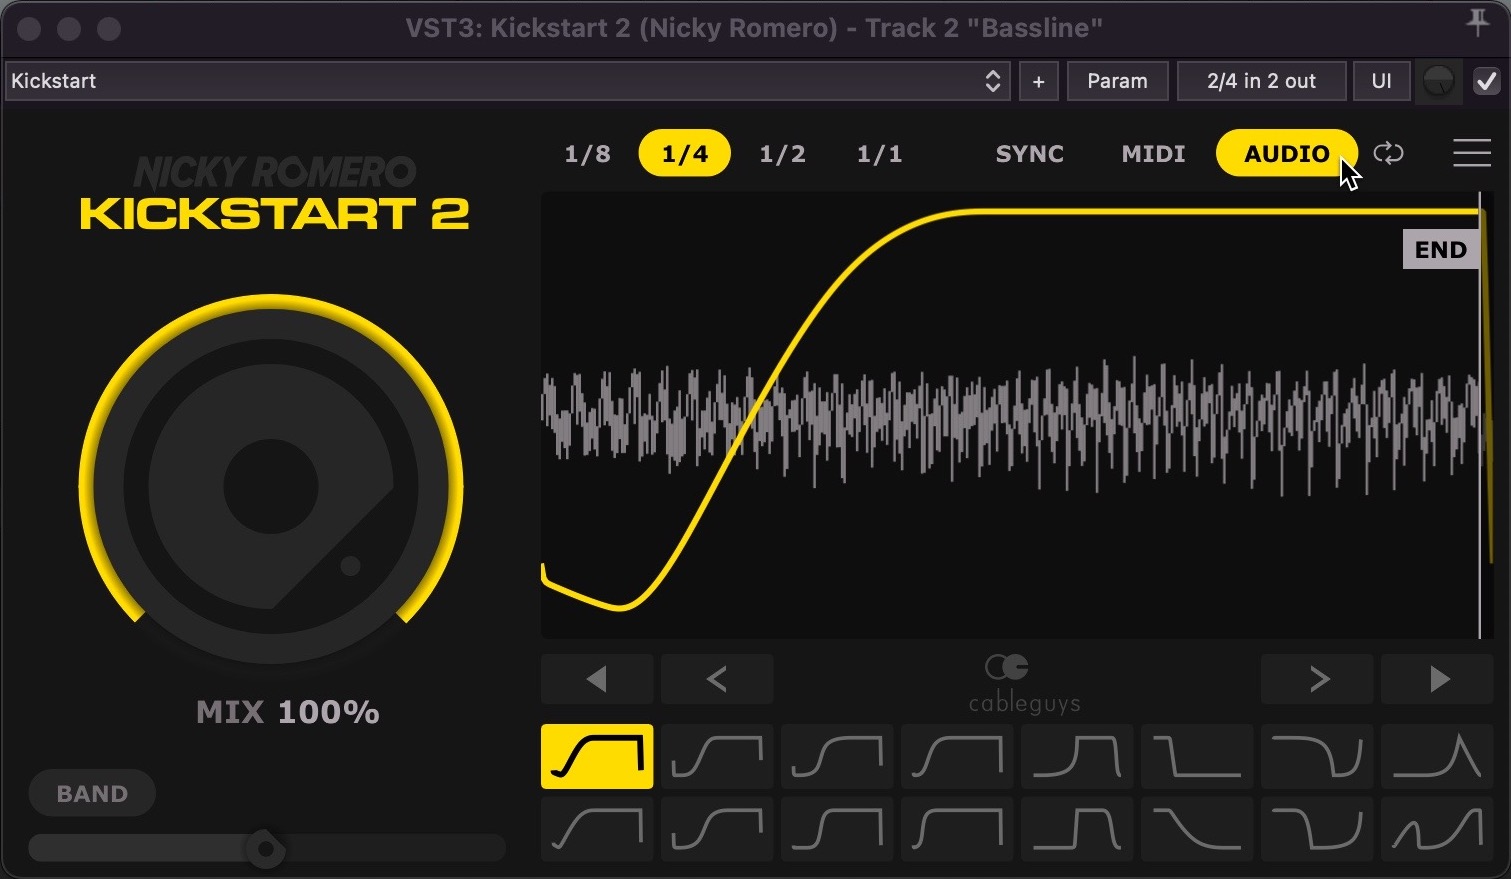
Task: Choose the second curve shape in the bottom preset row
Action: [x=717, y=829]
